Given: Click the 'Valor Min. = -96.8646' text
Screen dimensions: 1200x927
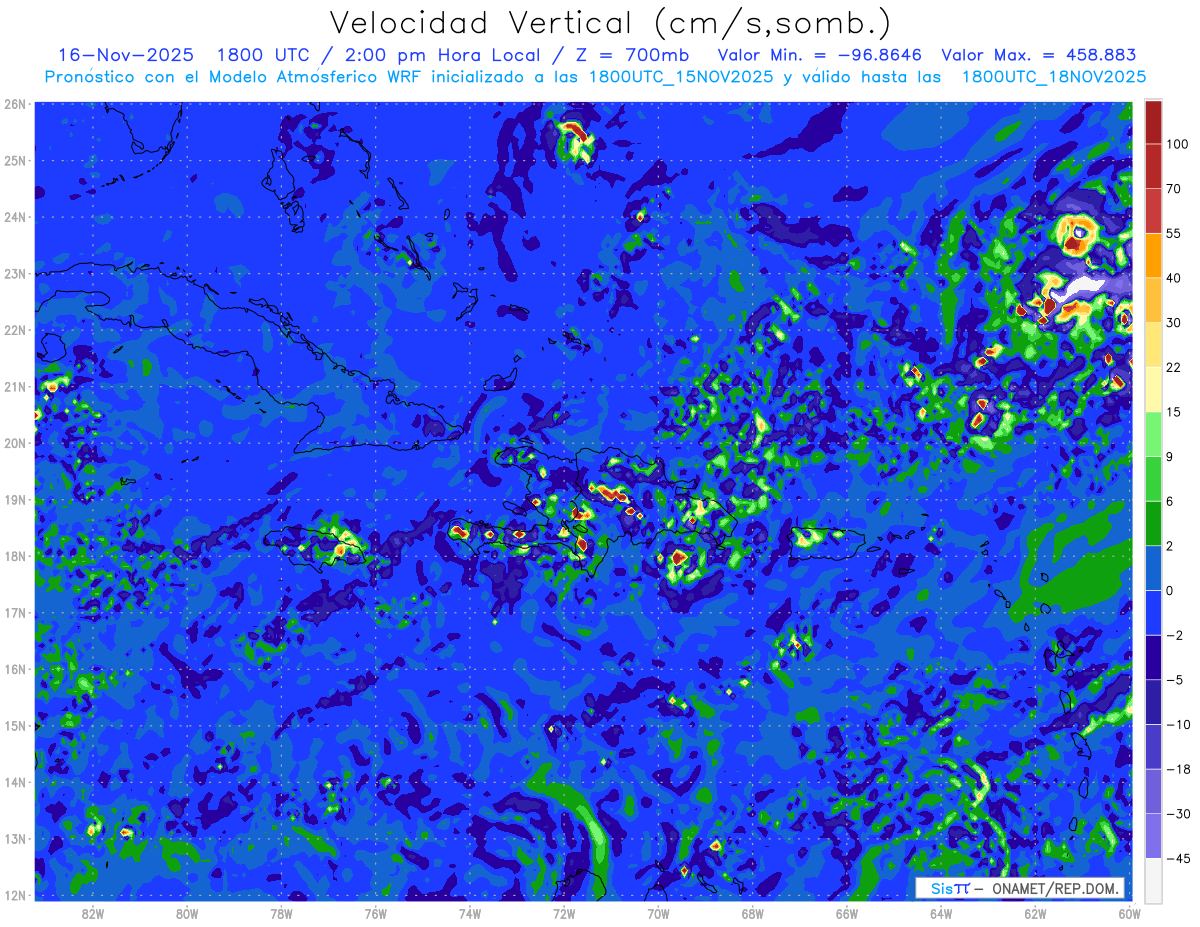Looking at the screenshot, I should pyautogui.click(x=820, y=55).
